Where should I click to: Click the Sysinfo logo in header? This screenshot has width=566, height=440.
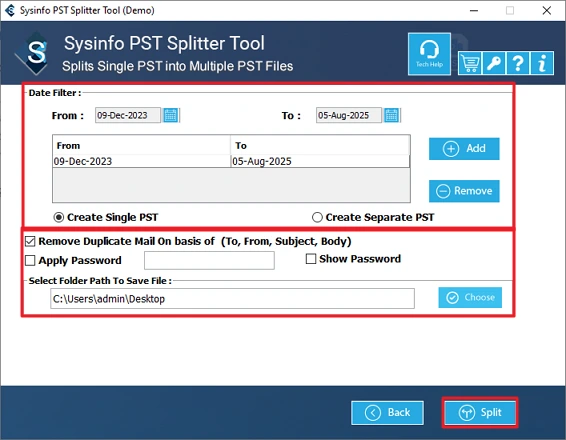[x=33, y=53]
